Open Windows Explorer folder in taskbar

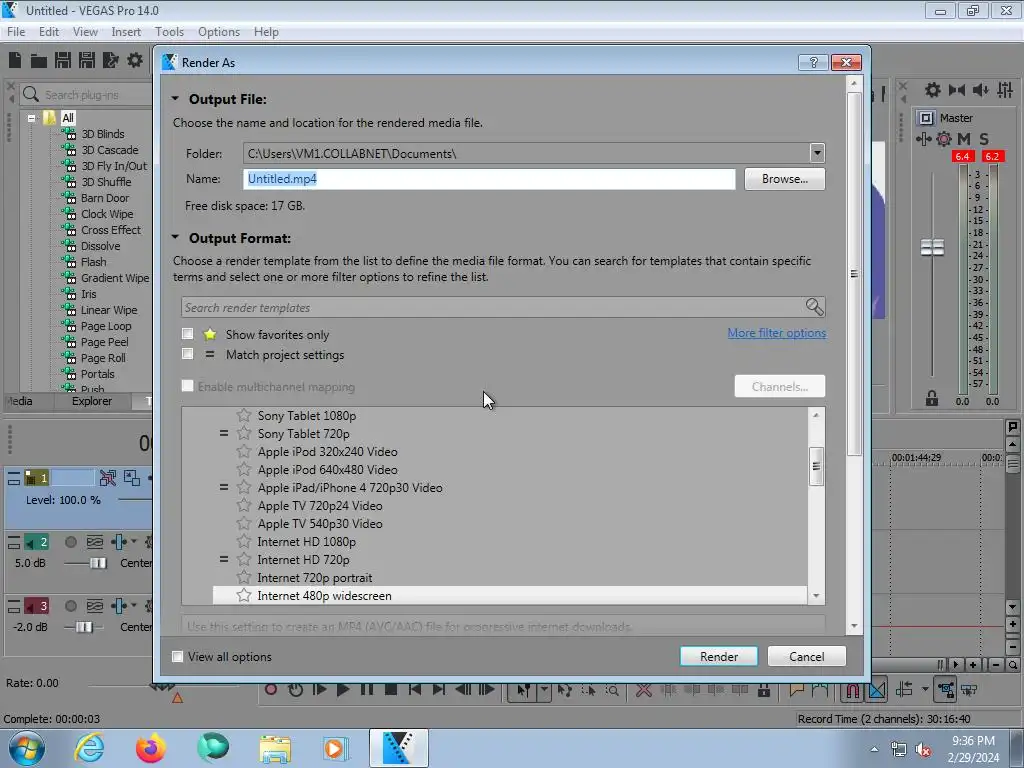275,749
